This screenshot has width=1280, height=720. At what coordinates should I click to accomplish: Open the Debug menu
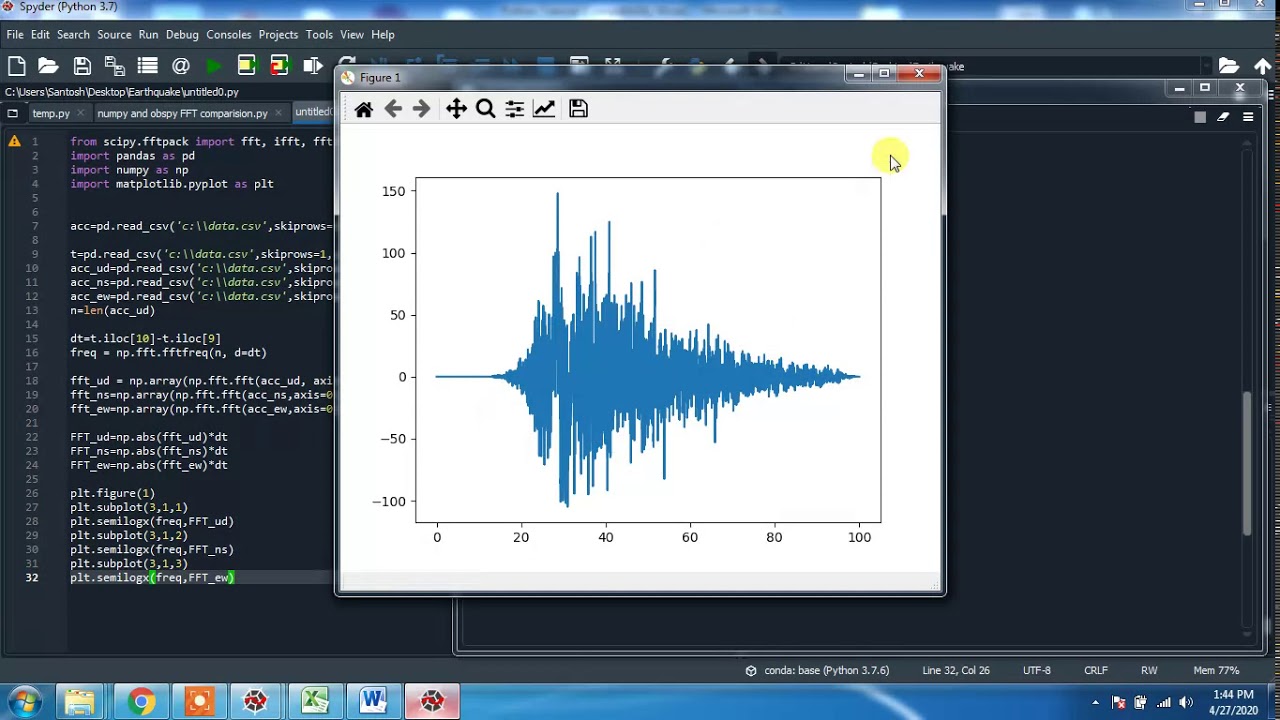coord(182,34)
